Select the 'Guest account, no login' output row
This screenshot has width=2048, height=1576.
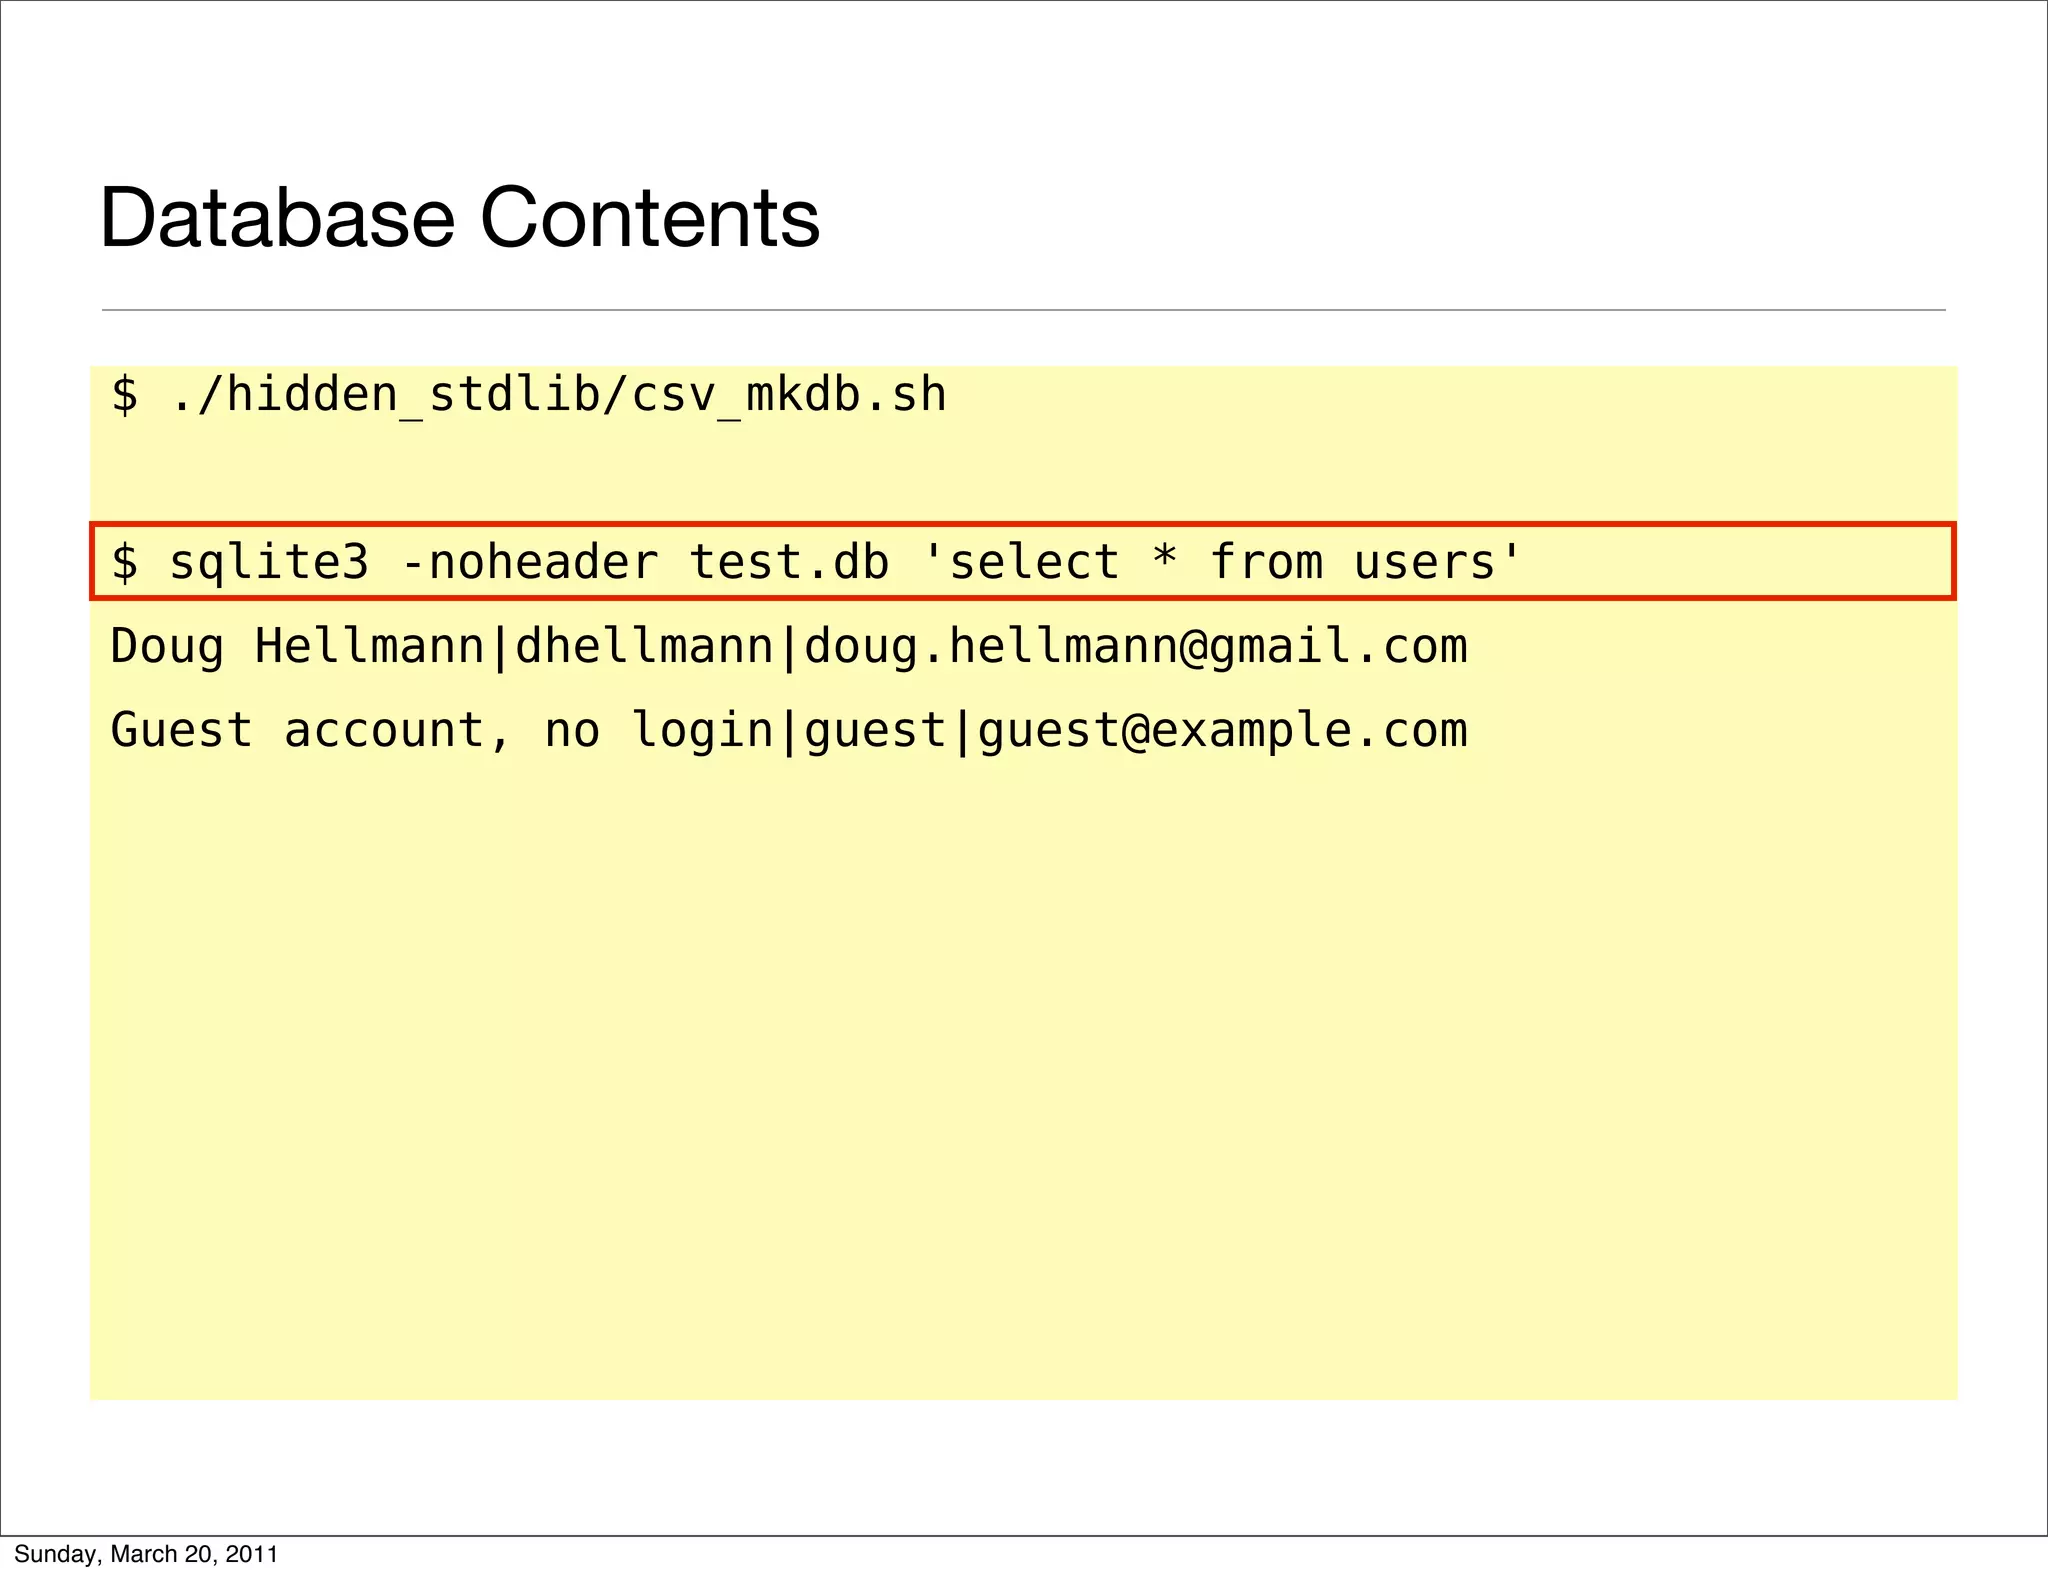click(789, 730)
